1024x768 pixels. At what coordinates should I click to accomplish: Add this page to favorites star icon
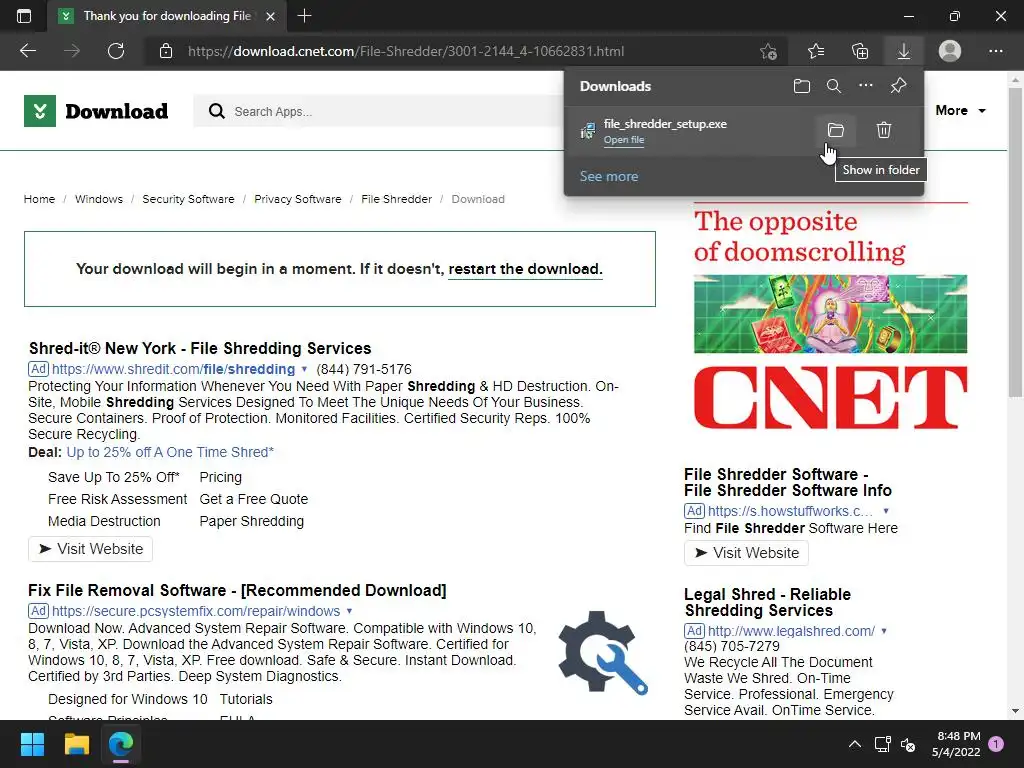click(769, 51)
